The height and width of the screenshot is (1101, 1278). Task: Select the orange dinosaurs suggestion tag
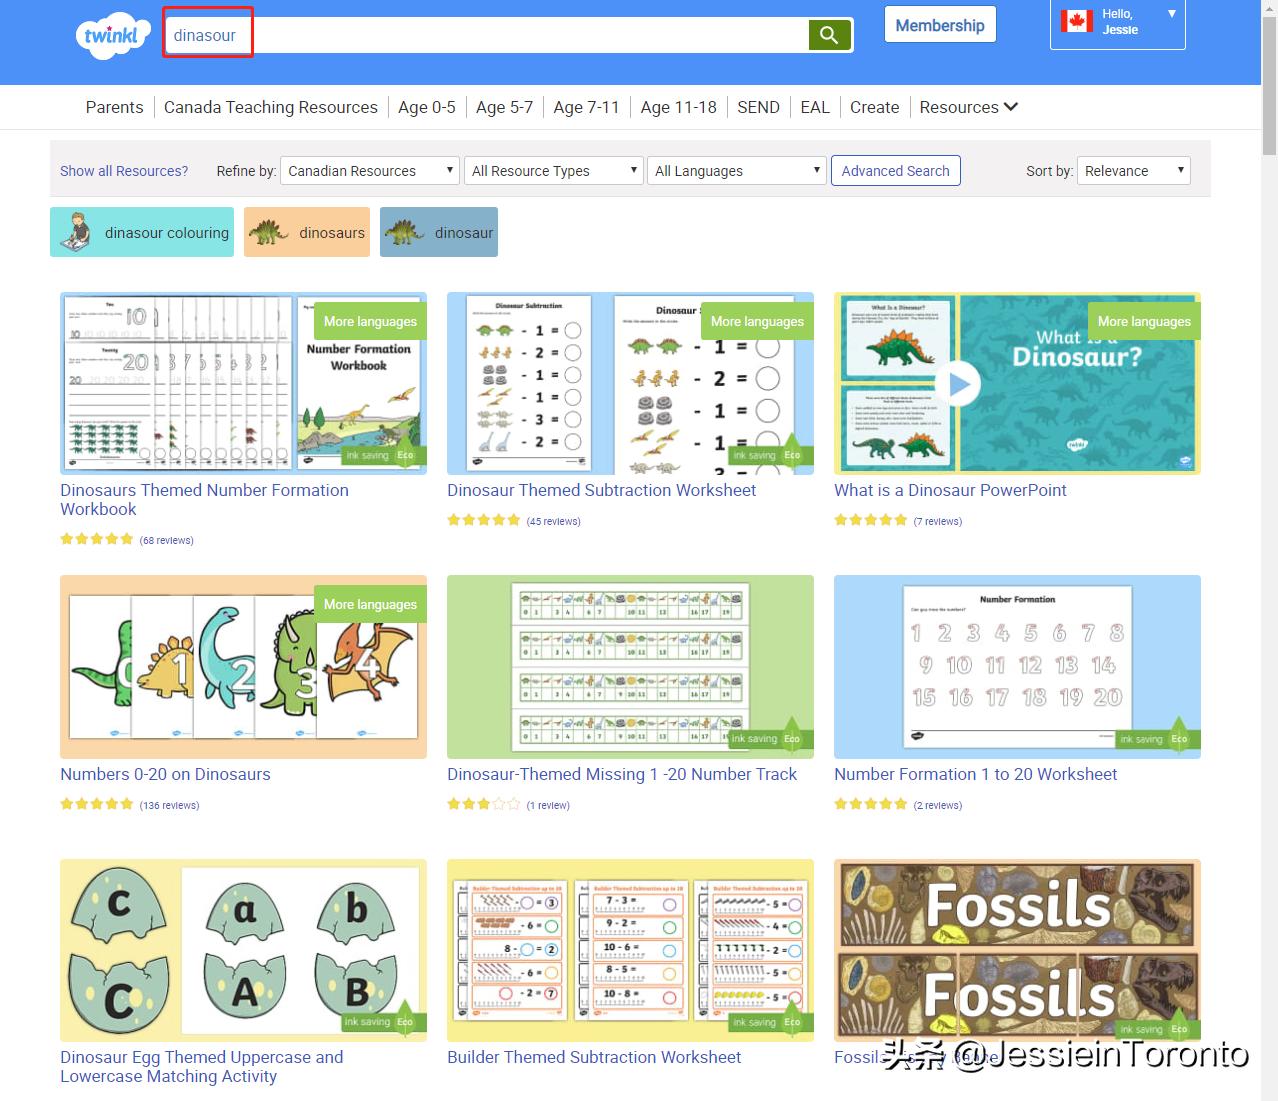point(307,232)
